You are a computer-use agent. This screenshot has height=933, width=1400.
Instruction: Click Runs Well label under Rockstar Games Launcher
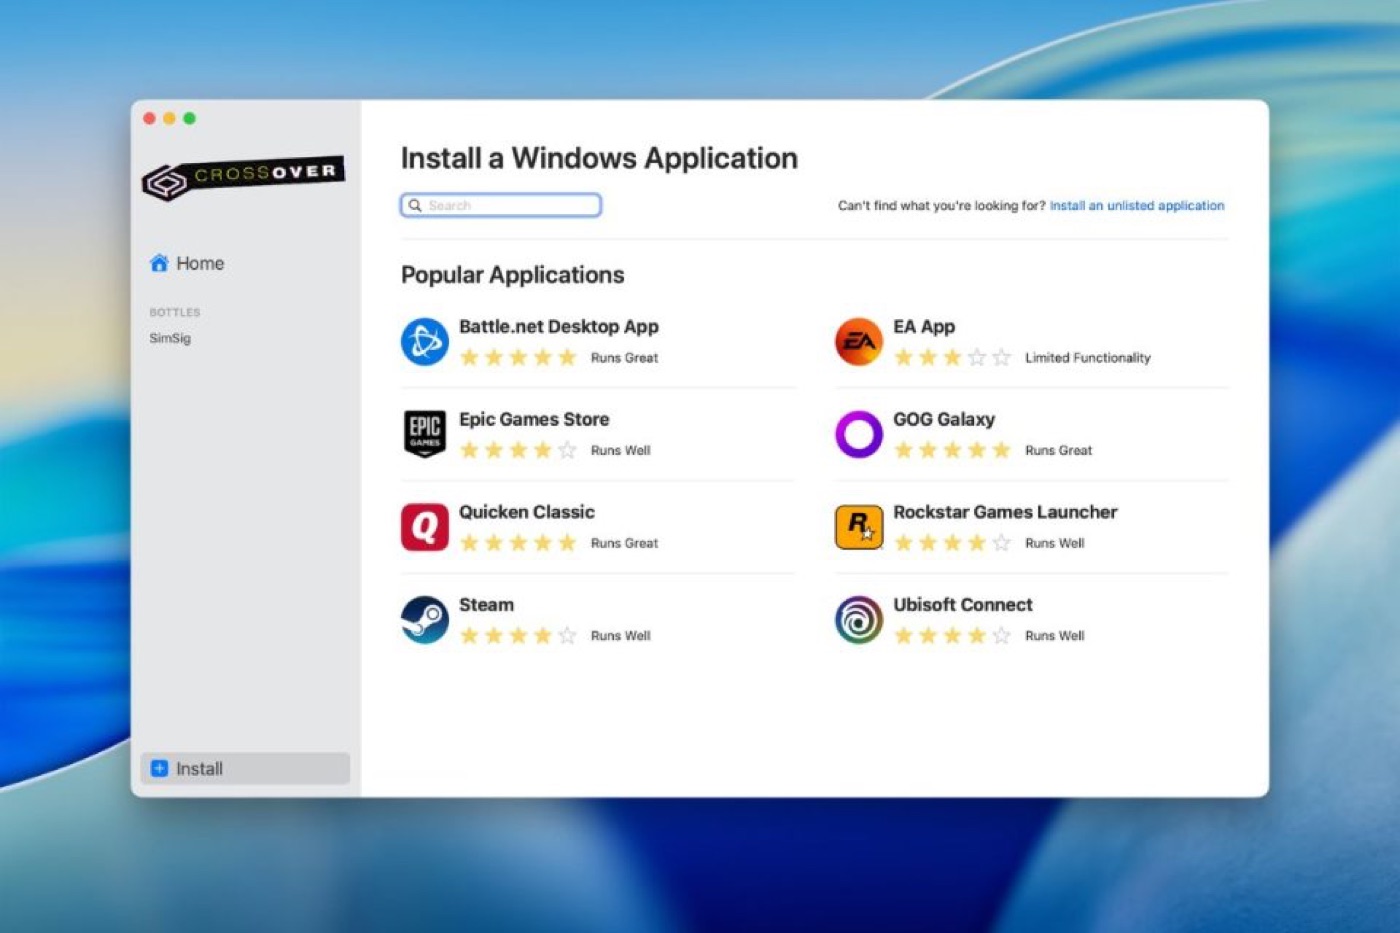pos(1054,543)
